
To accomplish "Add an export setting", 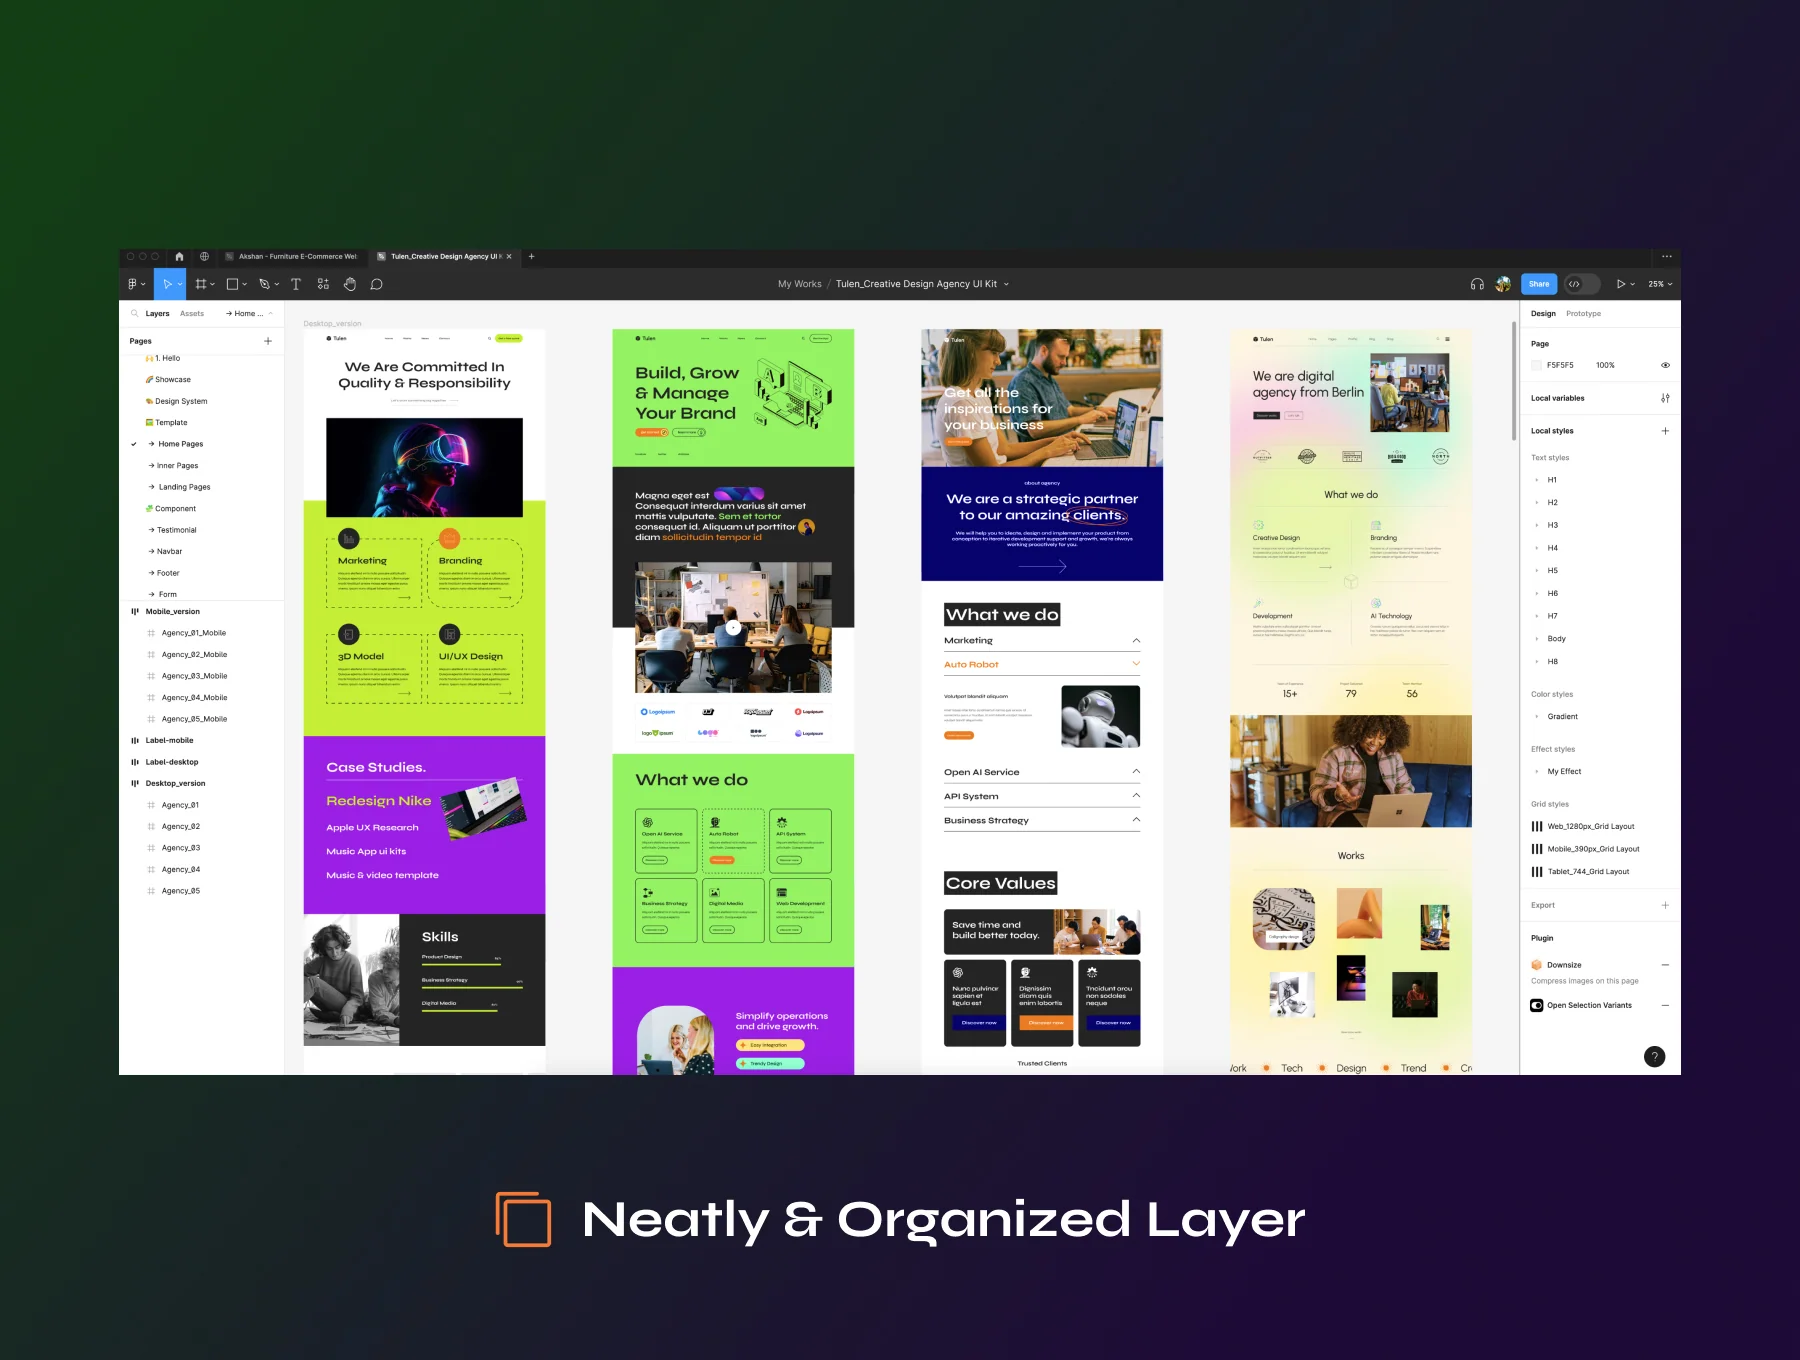I will (x=1665, y=905).
